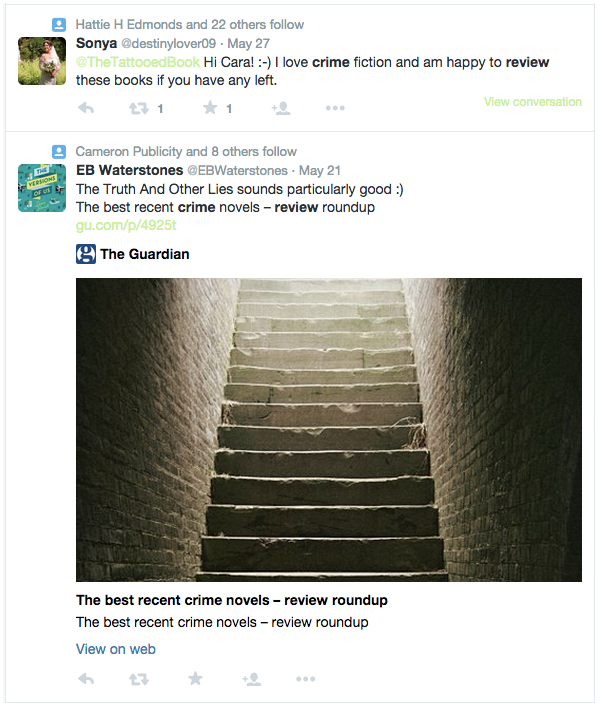Open more options on Sonya's tweet

click(x=335, y=108)
